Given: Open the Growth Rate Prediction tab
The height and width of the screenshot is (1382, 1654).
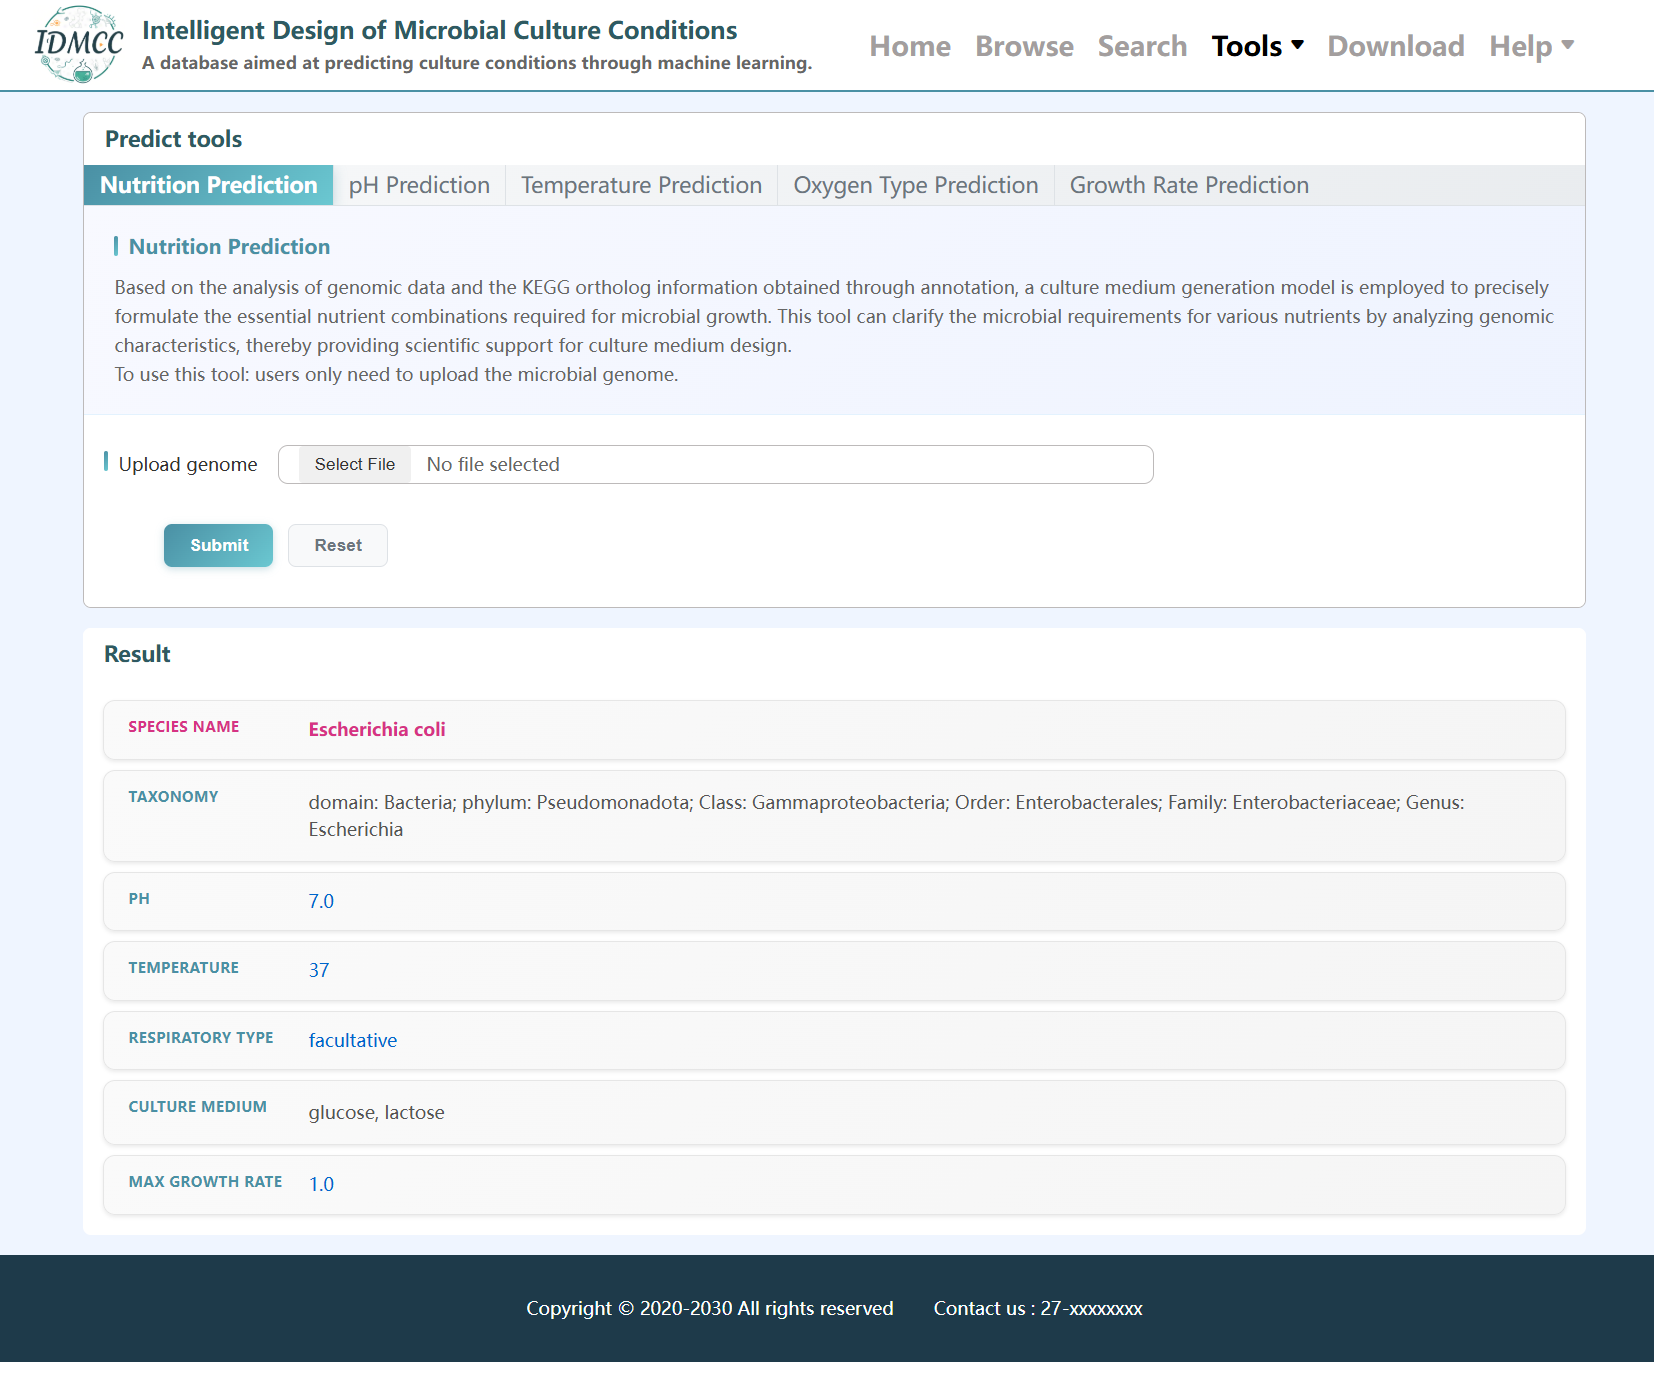Looking at the screenshot, I should click(1189, 185).
